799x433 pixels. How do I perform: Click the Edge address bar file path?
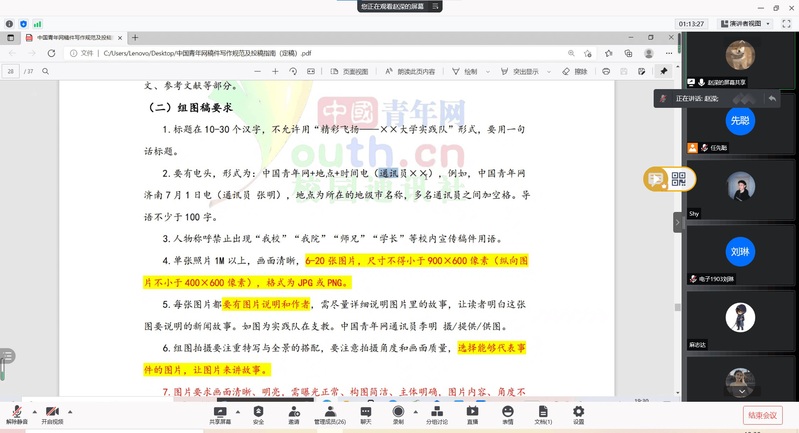pos(207,53)
